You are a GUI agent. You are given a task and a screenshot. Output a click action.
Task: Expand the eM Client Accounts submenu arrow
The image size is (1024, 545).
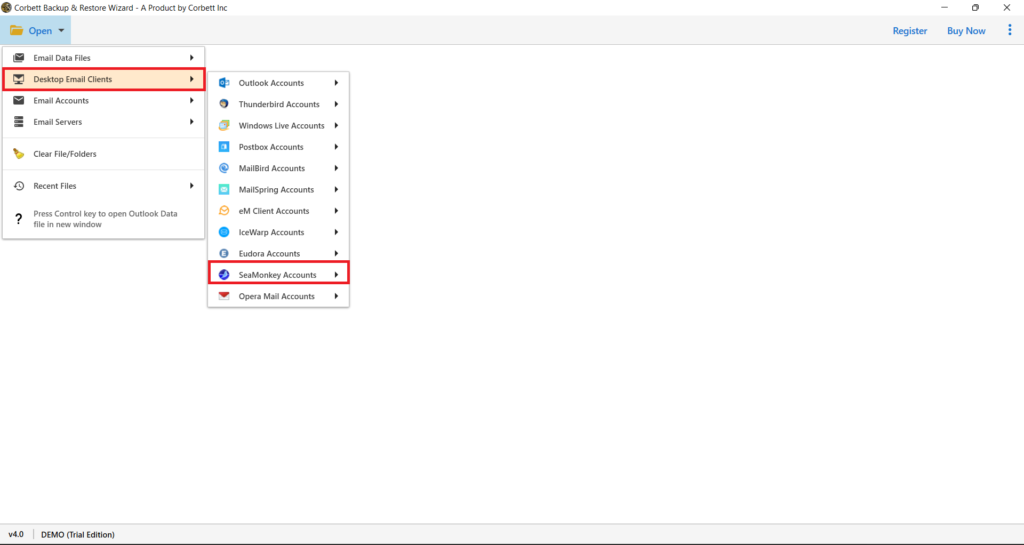click(x=336, y=211)
